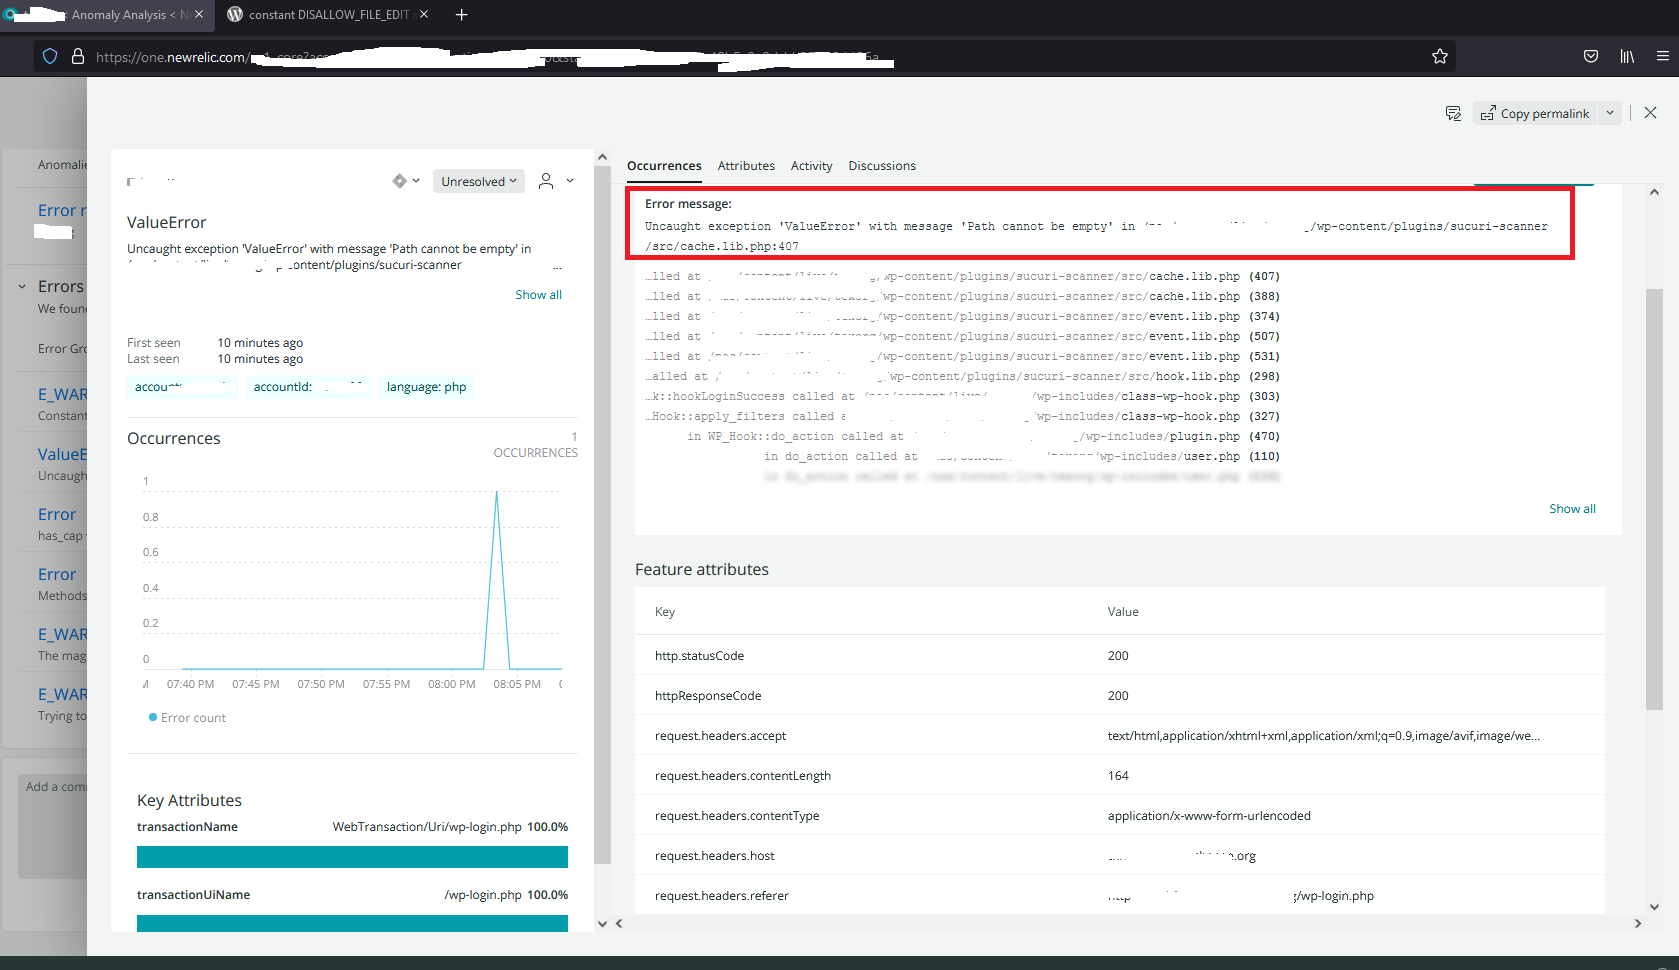This screenshot has height=970, width=1679.
Task: Bookmark this page with star icon
Action: point(1440,56)
